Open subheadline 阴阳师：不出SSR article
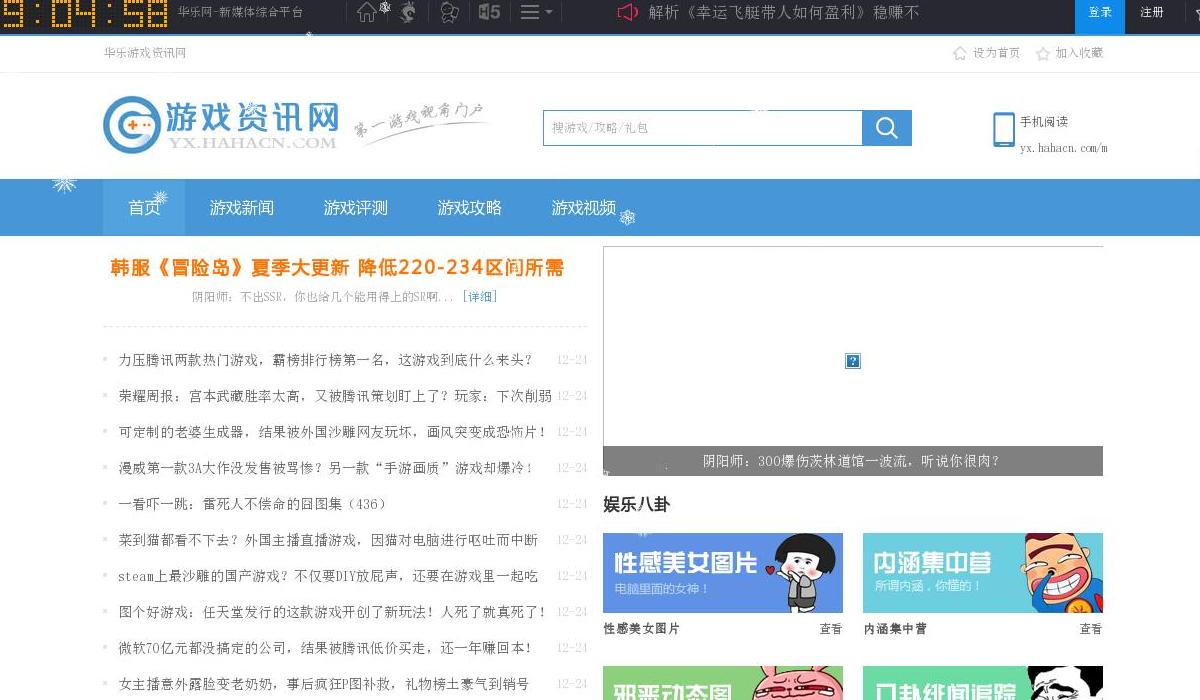The height and width of the screenshot is (700, 1200). tap(323, 297)
